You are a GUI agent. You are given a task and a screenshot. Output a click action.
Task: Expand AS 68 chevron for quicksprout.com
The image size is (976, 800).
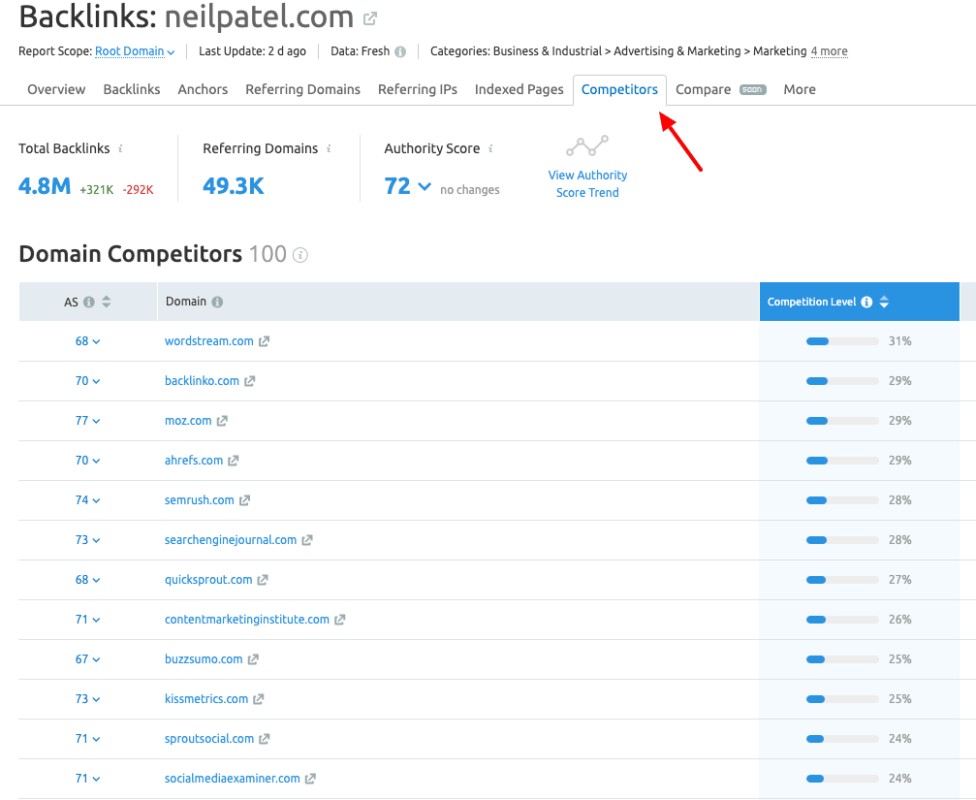click(x=96, y=581)
